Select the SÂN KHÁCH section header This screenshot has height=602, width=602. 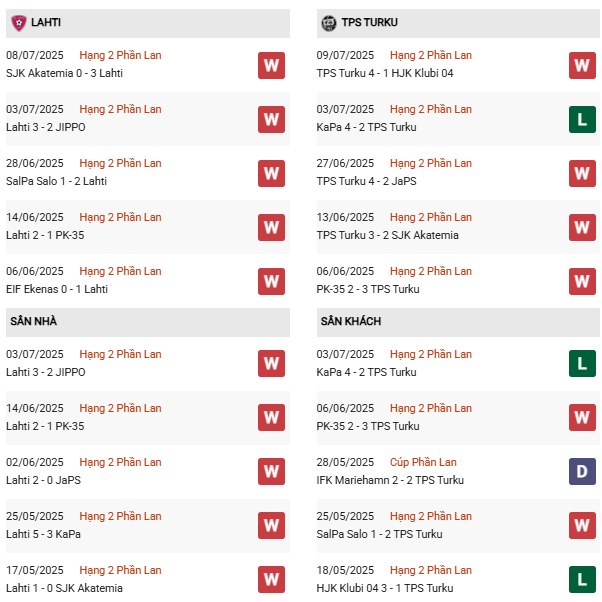point(351,322)
